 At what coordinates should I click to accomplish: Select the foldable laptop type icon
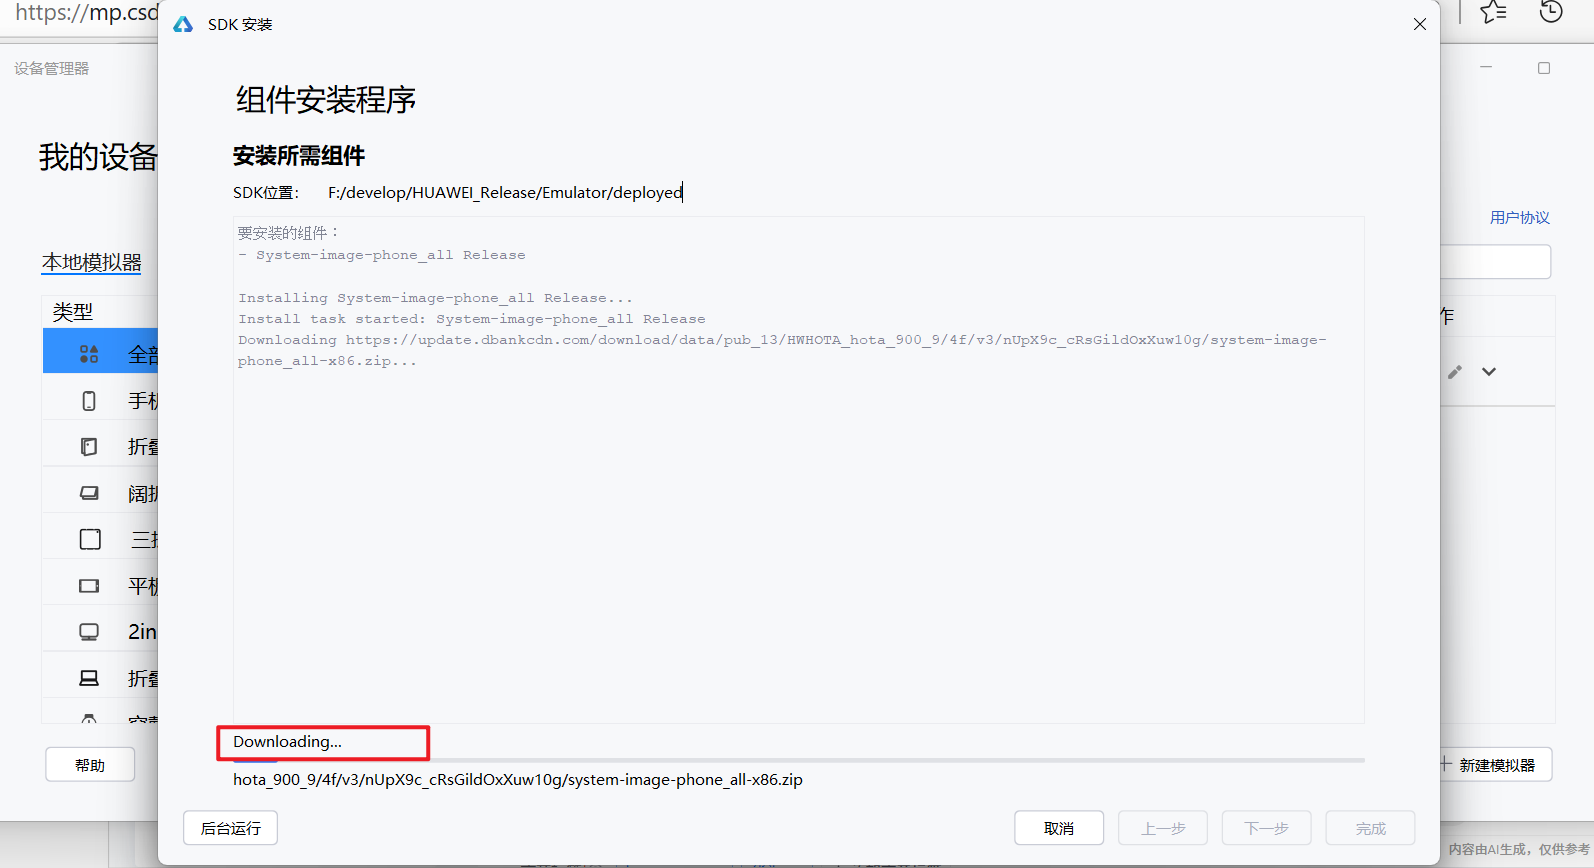click(89, 678)
